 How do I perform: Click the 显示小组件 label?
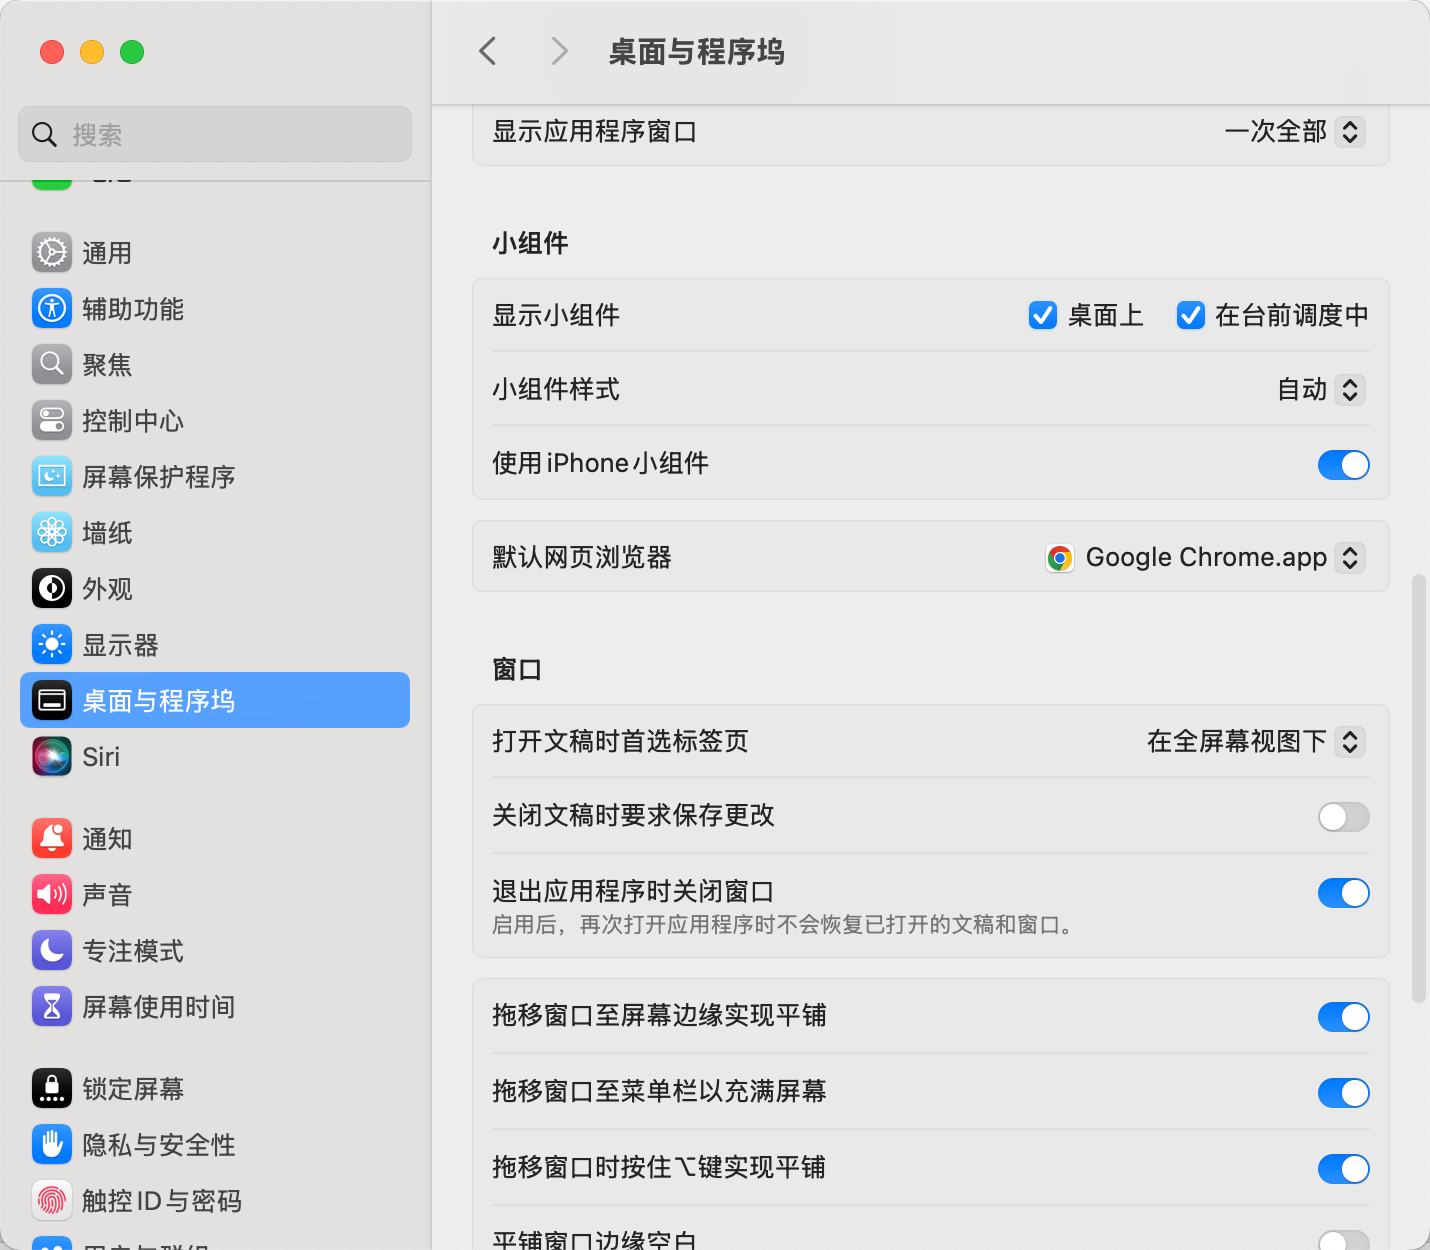pos(556,315)
